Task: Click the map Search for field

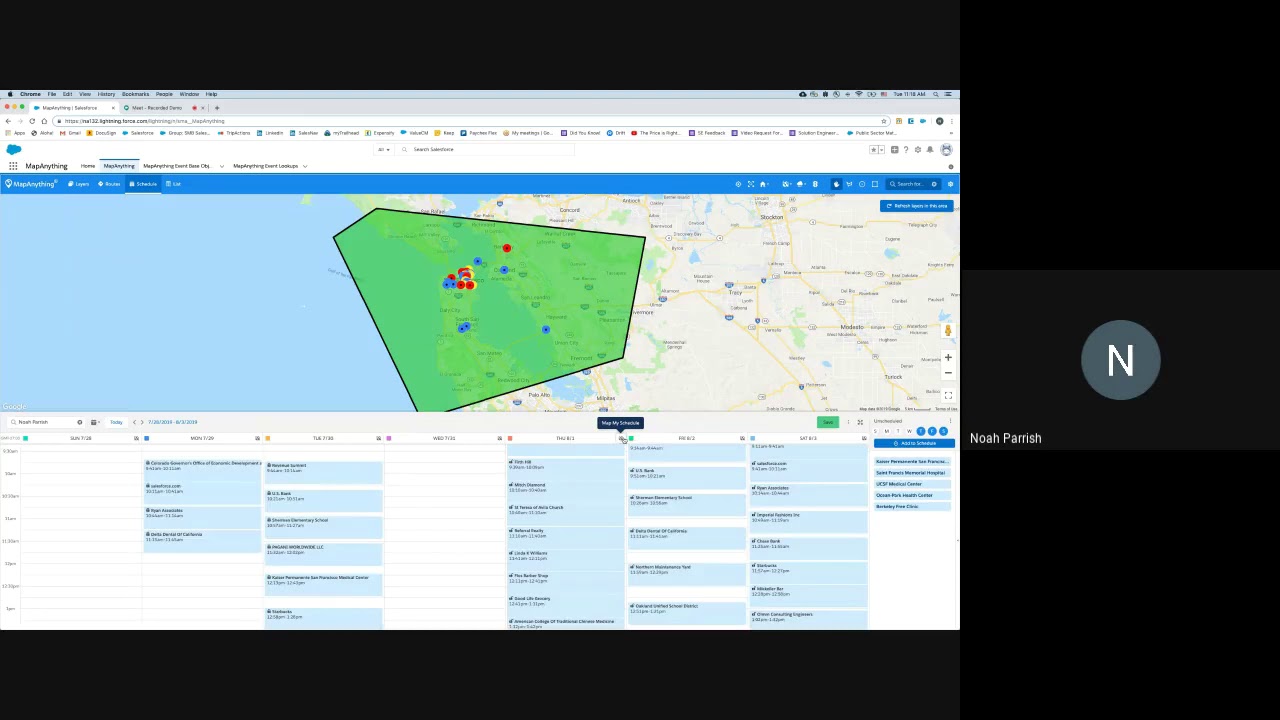Action: coord(909,184)
